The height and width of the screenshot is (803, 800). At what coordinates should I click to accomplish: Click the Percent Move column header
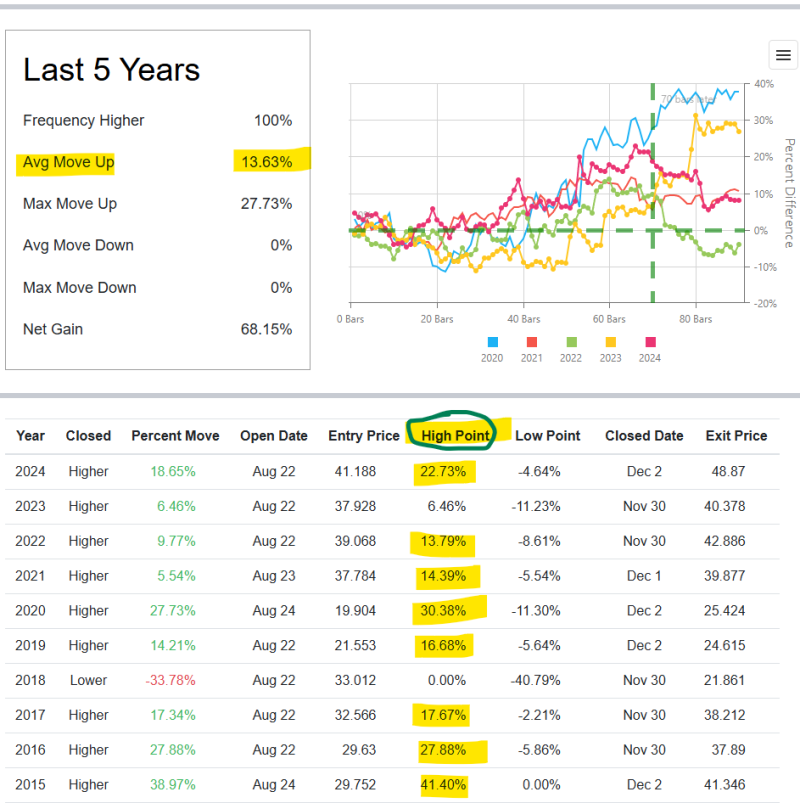175,436
